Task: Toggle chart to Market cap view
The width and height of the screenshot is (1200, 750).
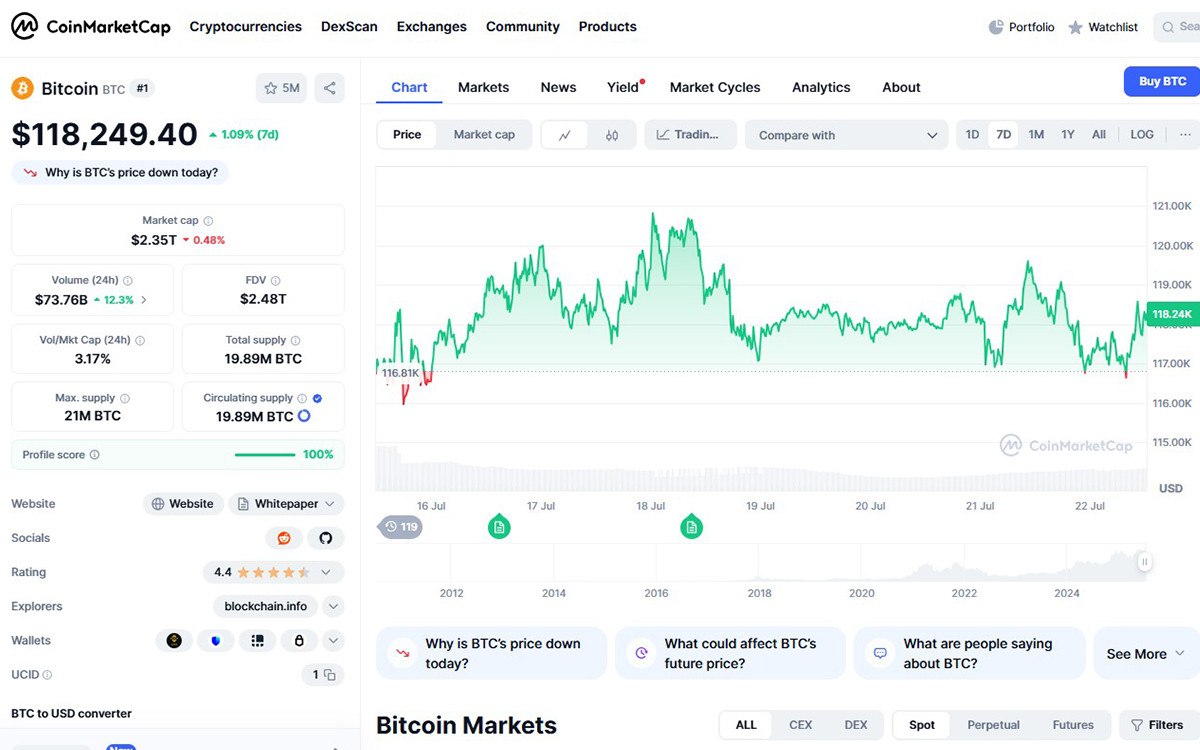Action: 484,135
